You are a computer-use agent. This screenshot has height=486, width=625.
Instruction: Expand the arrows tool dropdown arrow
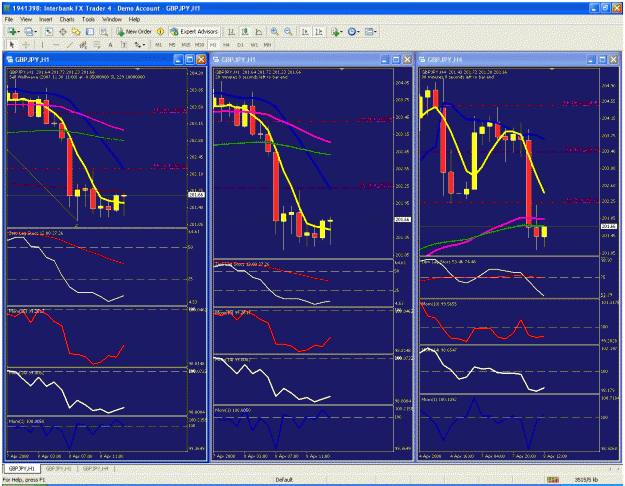144,45
